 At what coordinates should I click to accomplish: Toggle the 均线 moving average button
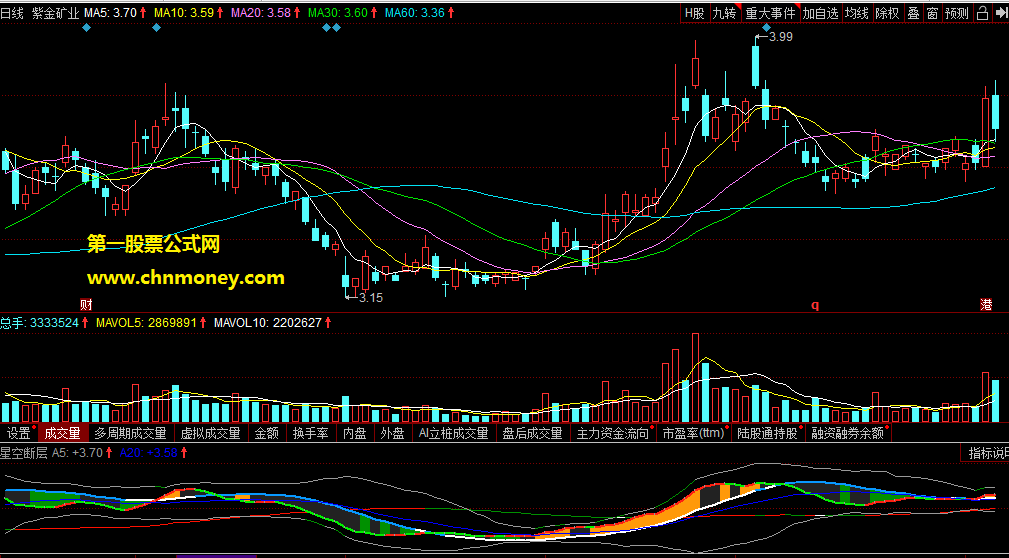point(857,13)
